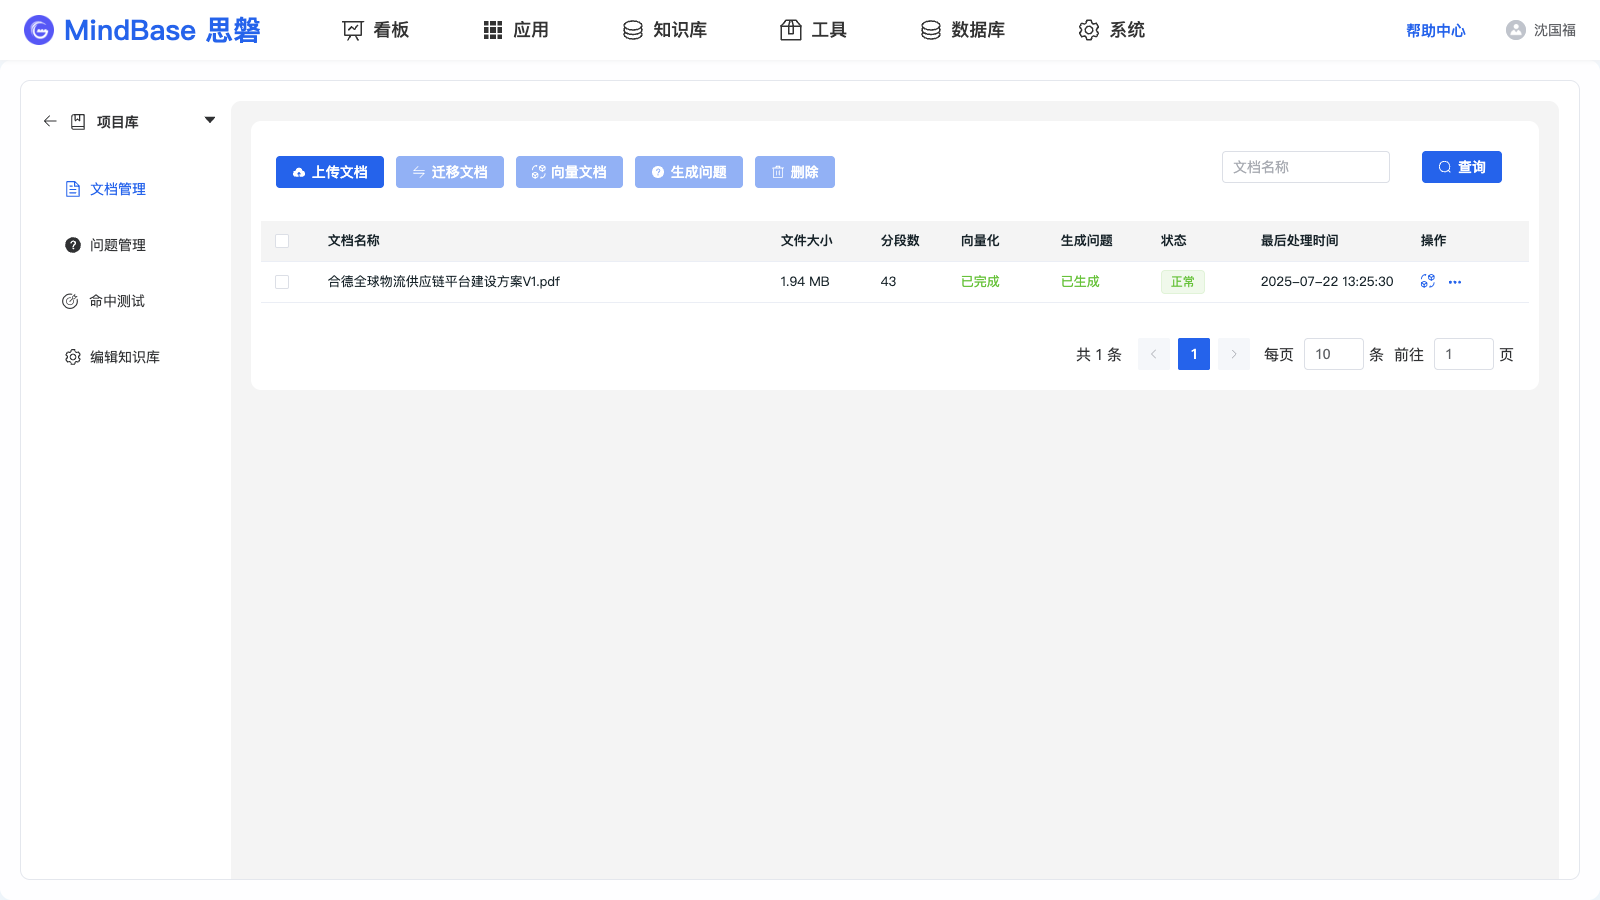Image resolution: width=1600 pixels, height=900 pixels.
Task: Open the 应用 top menu
Action: tap(516, 30)
